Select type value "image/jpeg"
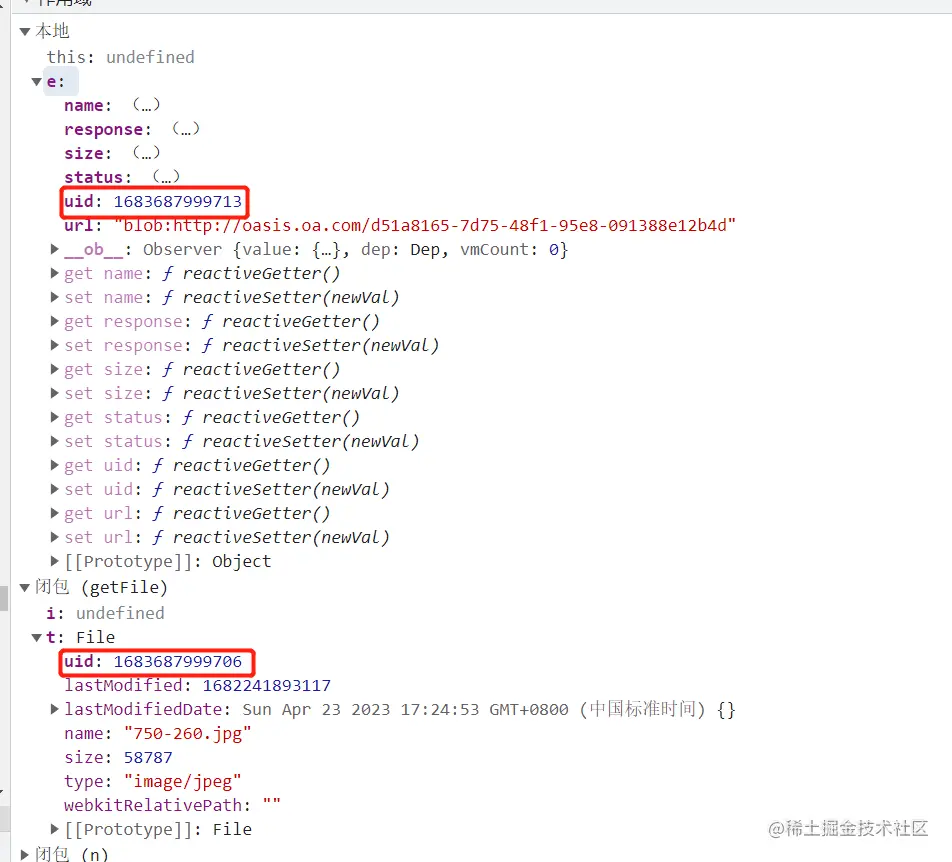952x862 pixels. tap(183, 781)
